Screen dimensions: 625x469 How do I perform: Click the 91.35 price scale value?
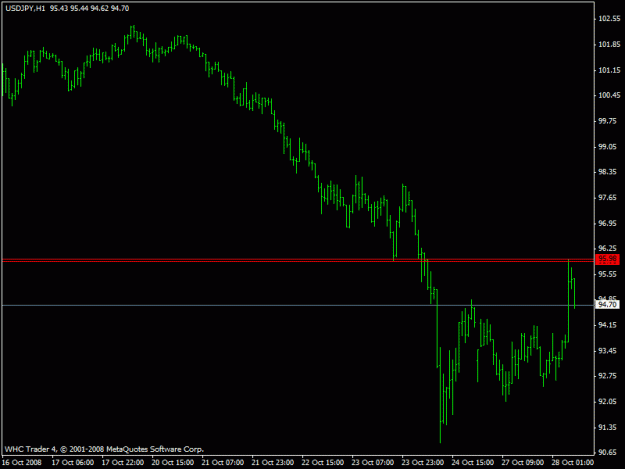pyautogui.click(x=609, y=428)
